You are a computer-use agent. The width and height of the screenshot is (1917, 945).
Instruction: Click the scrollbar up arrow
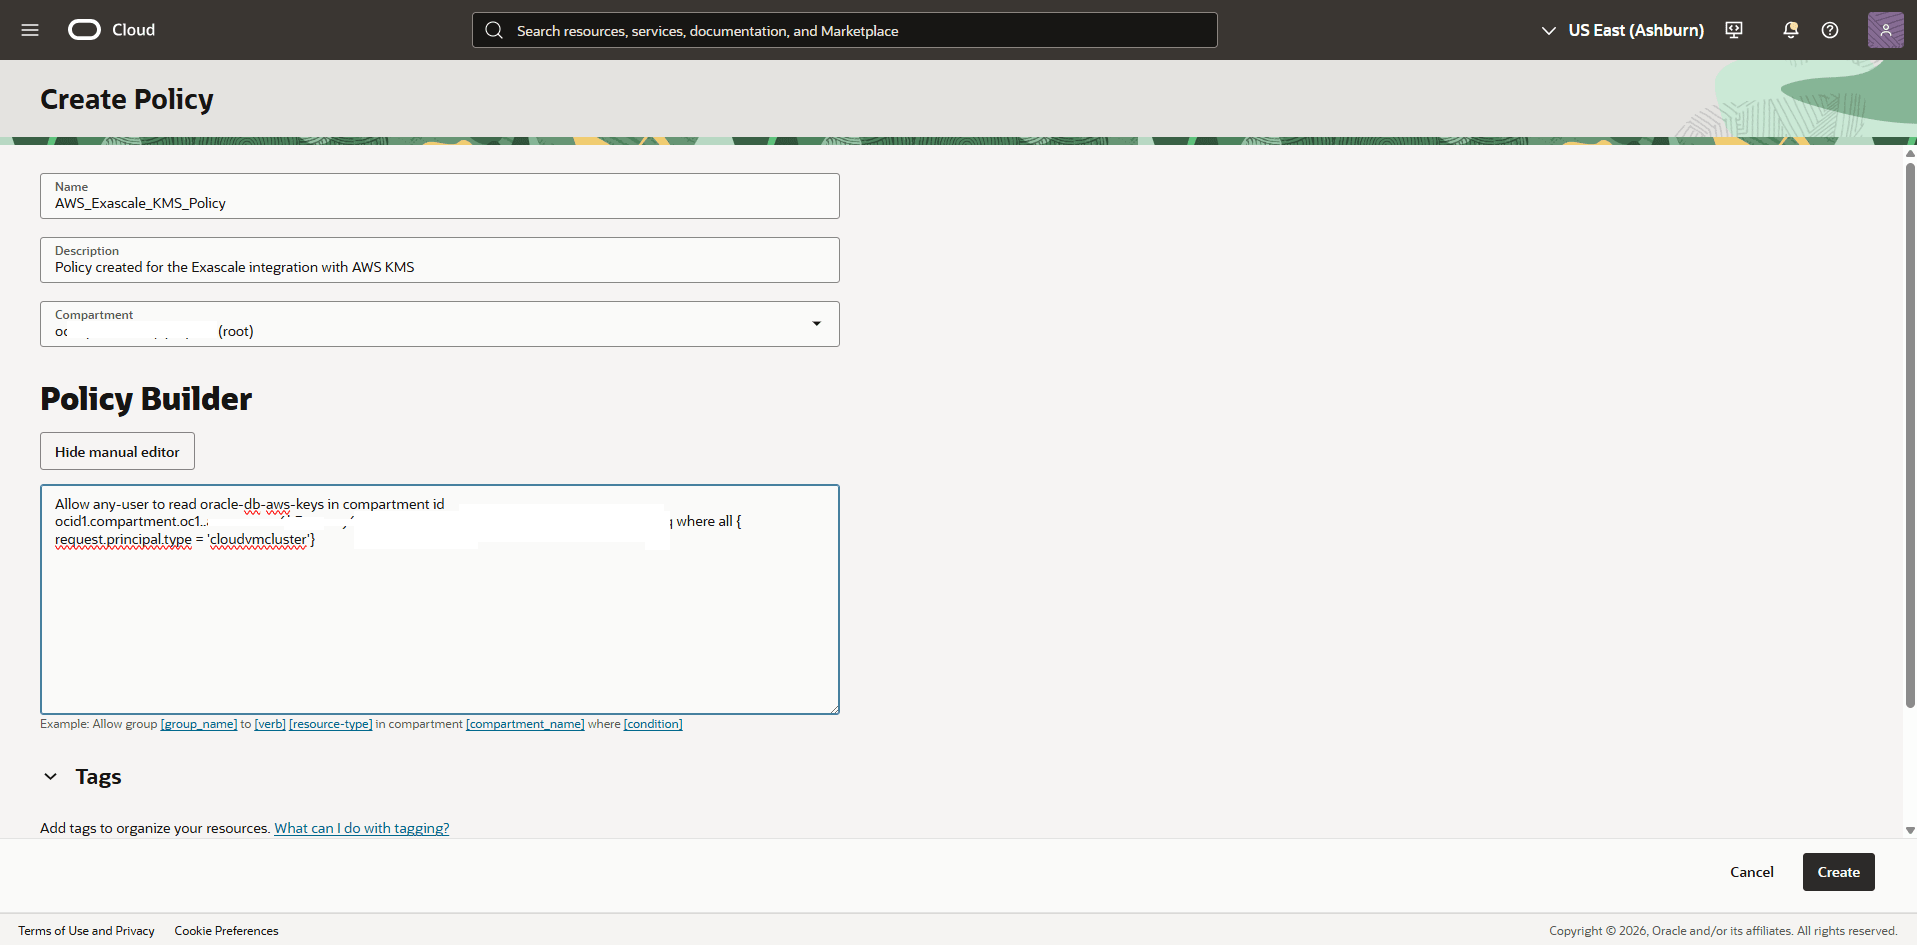[x=1910, y=154]
